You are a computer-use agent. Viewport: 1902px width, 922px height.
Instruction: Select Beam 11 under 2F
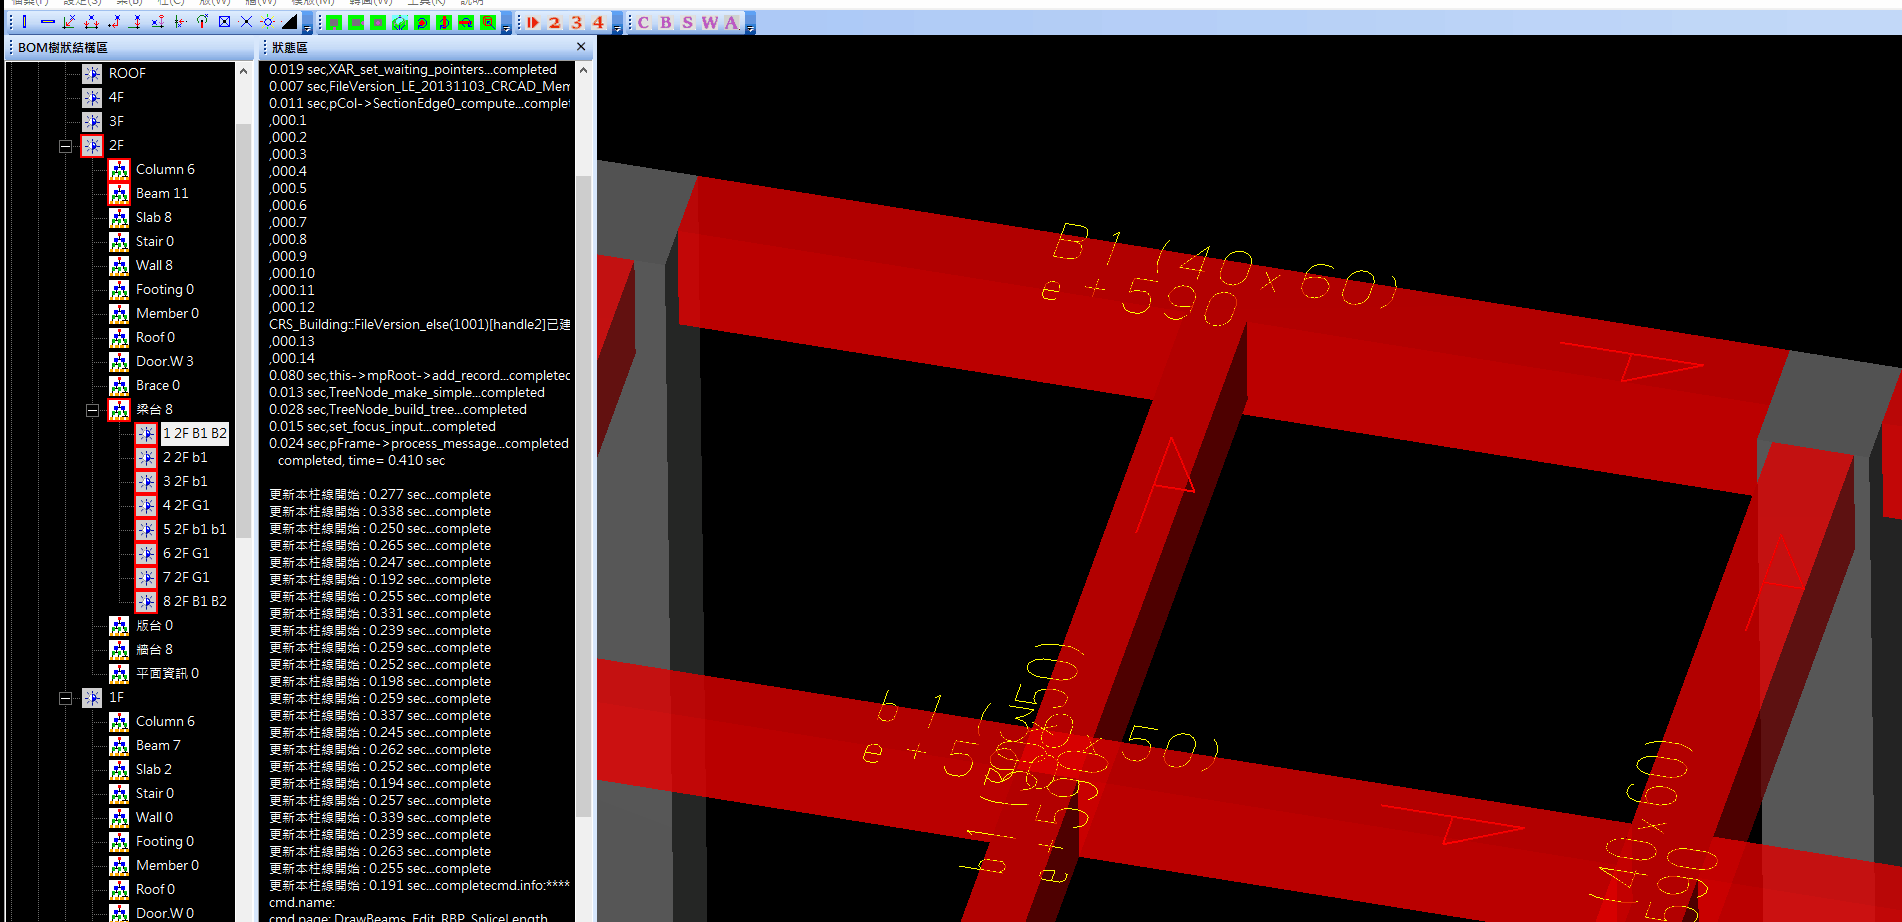(161, 193)
